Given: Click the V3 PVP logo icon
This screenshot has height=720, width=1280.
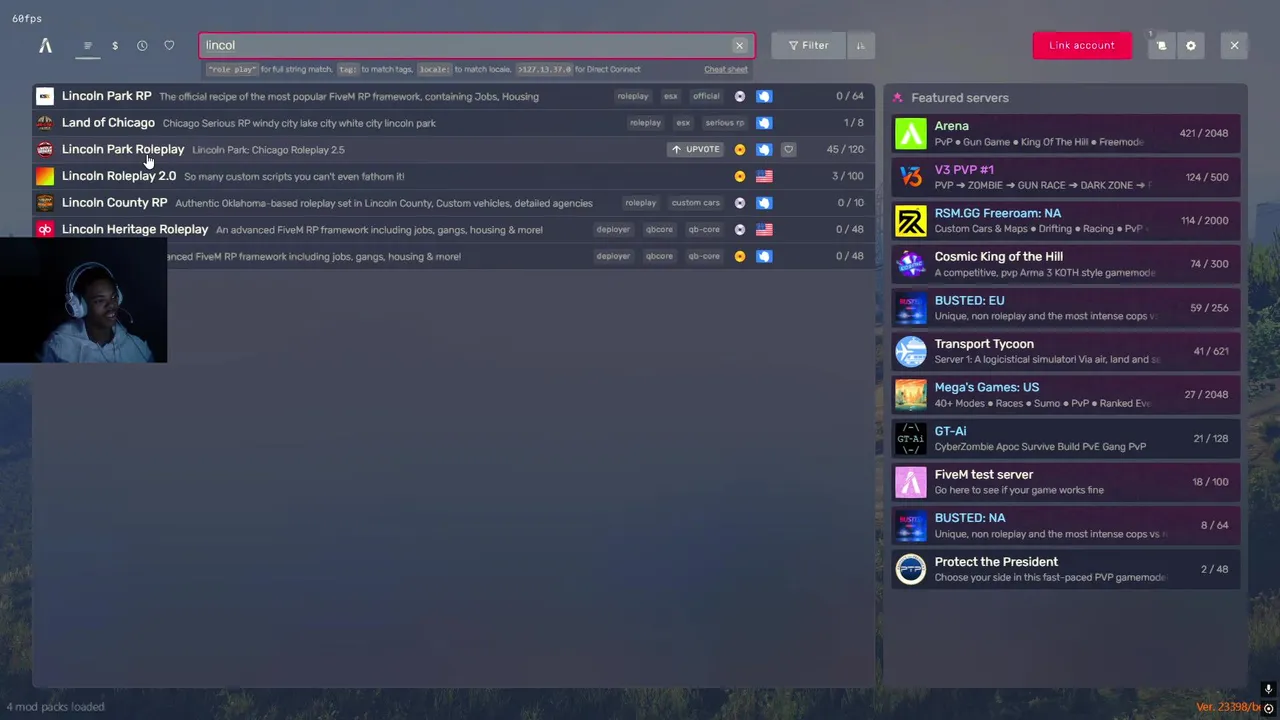Looking at the screenshot, I should pyautogui.click(x=911, y=177).
